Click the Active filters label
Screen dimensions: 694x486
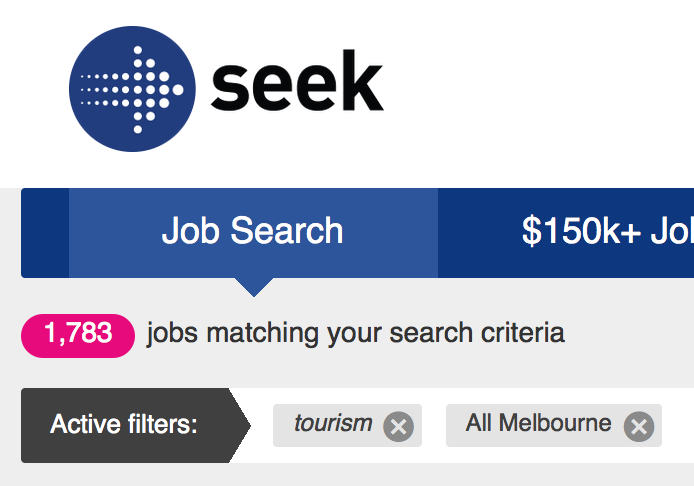click(x=124, y=425)
